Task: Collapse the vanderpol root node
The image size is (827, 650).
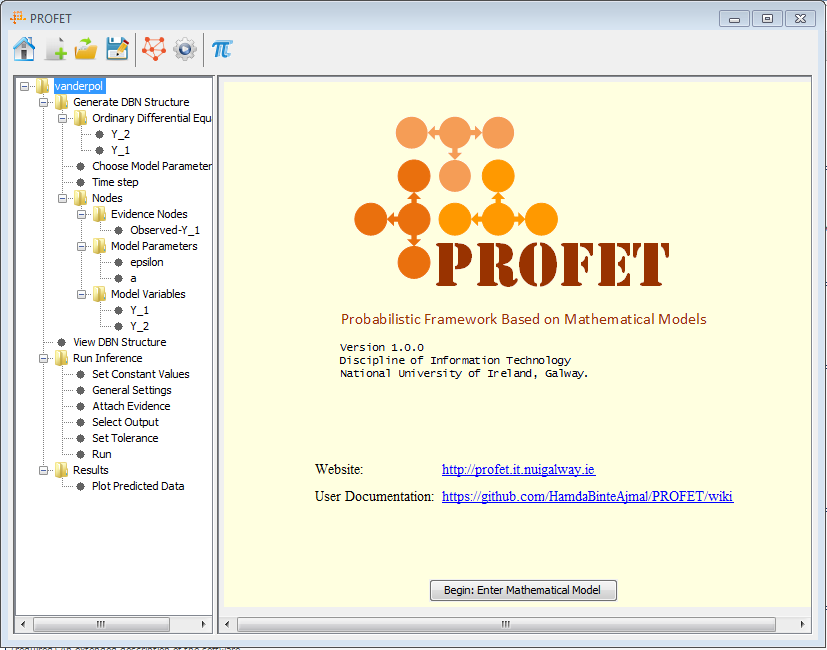Action: click(24, 86)
